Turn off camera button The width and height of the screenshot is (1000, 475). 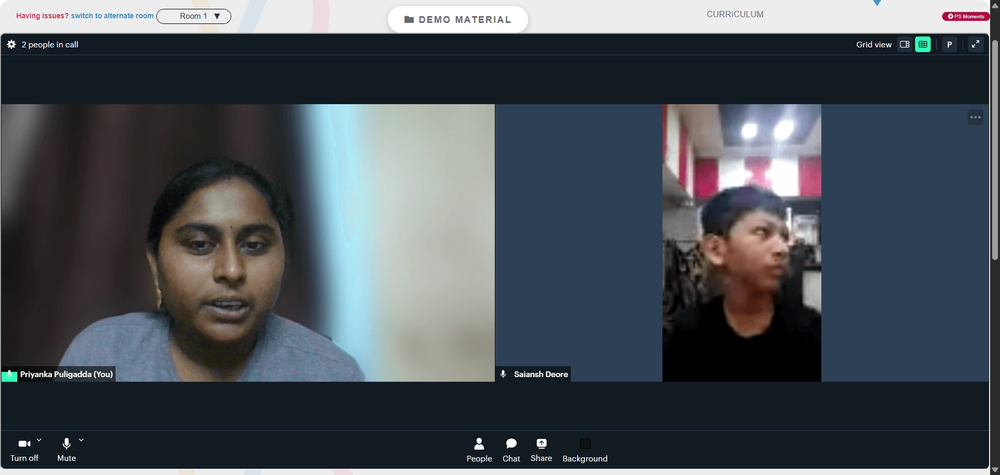point(24,449)
